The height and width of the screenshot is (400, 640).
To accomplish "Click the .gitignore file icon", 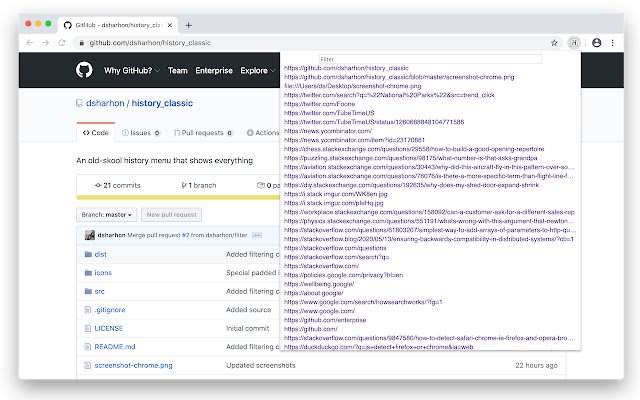I will [x=87, y=310].
